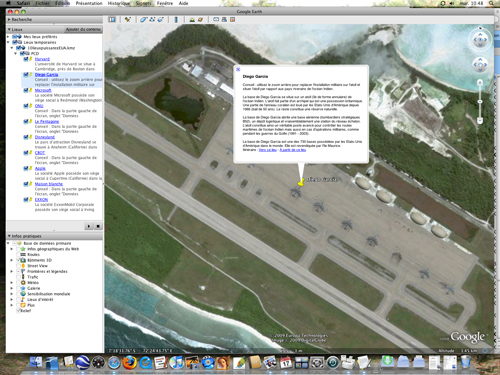
Task: Click the Add Path toolbar icon
Action: (x=152, y=20)
